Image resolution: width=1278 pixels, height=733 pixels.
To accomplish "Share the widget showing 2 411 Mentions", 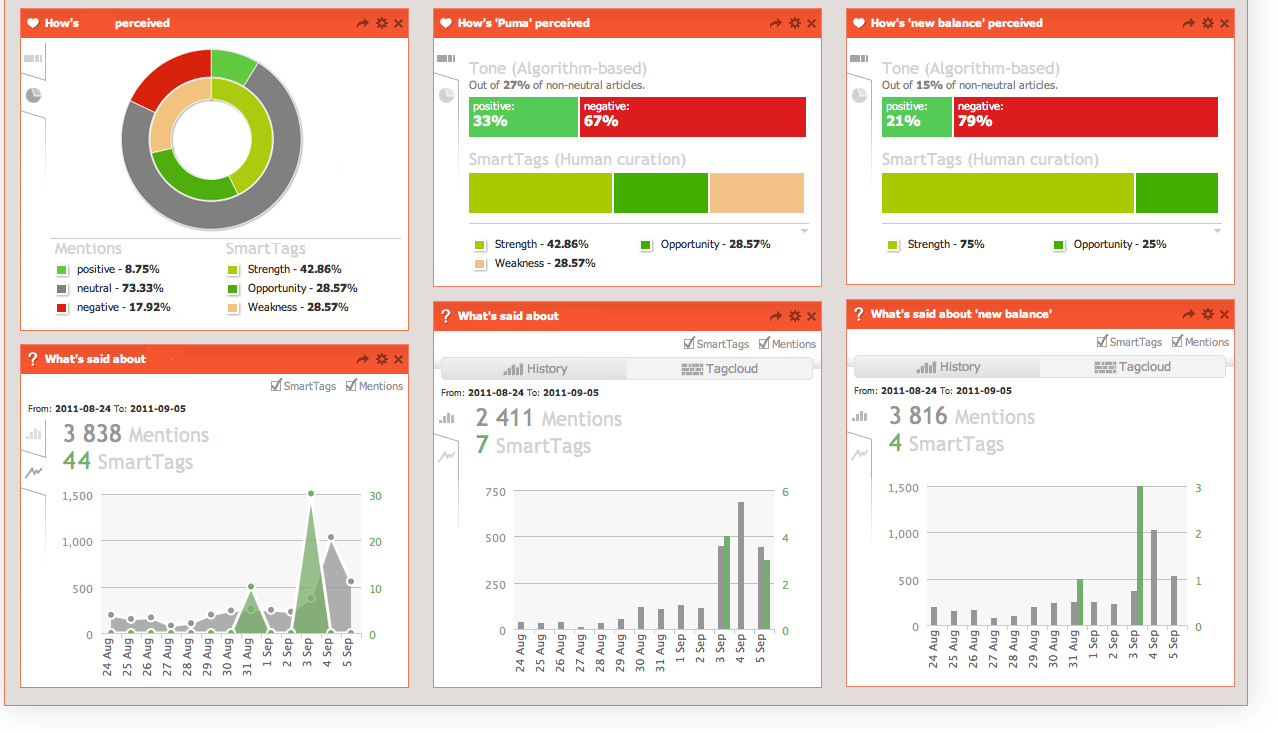I will tap(776, 316).
